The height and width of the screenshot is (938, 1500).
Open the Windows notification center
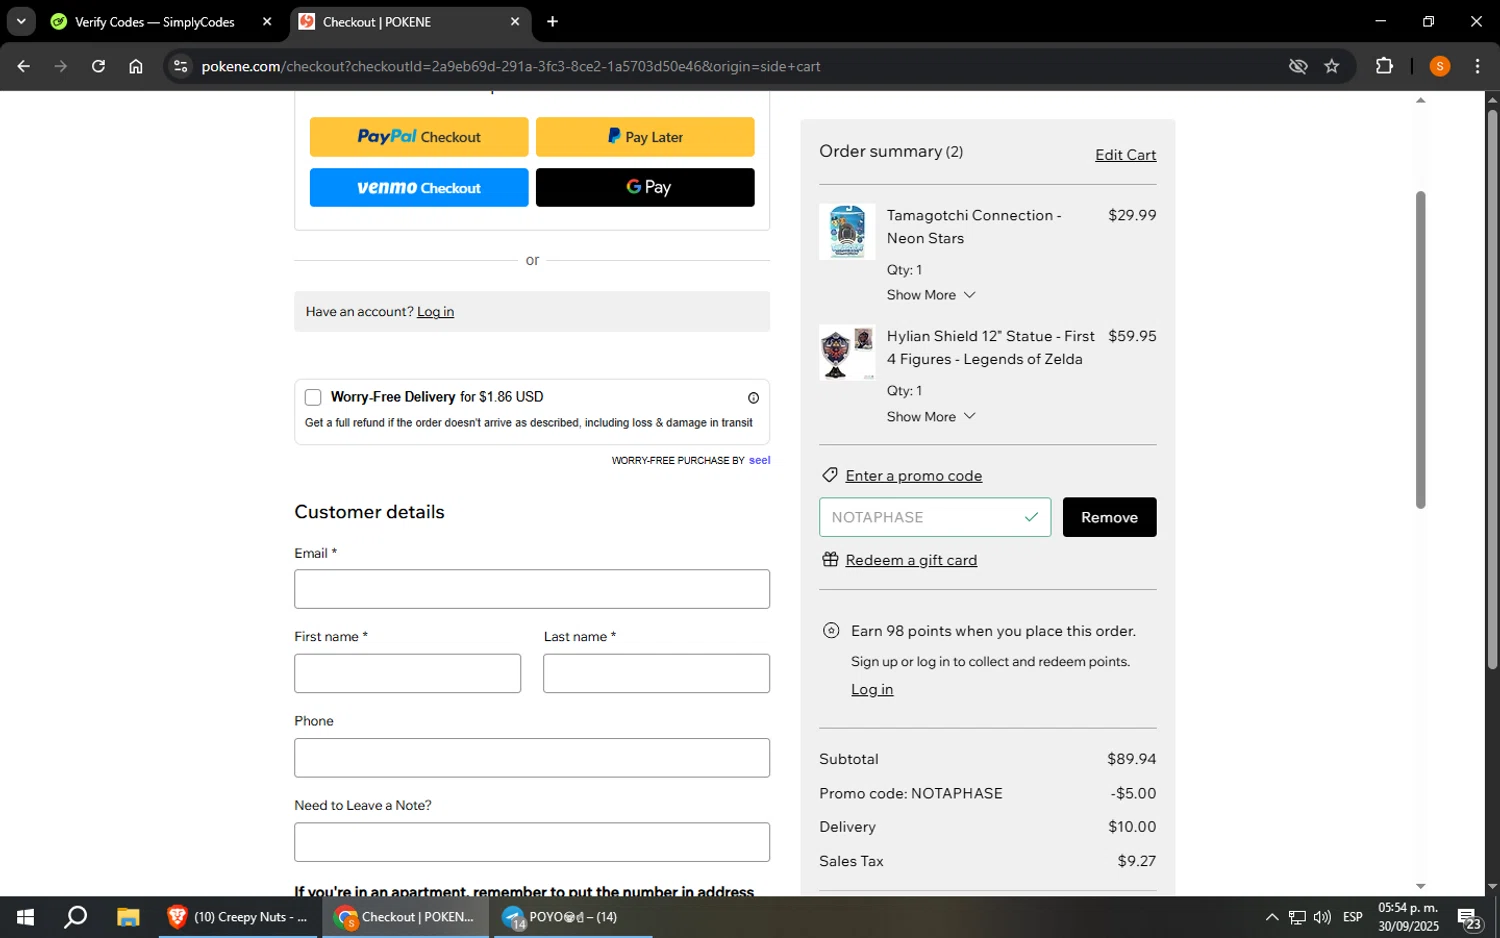pyautogui.click(x=1470, y=917)
